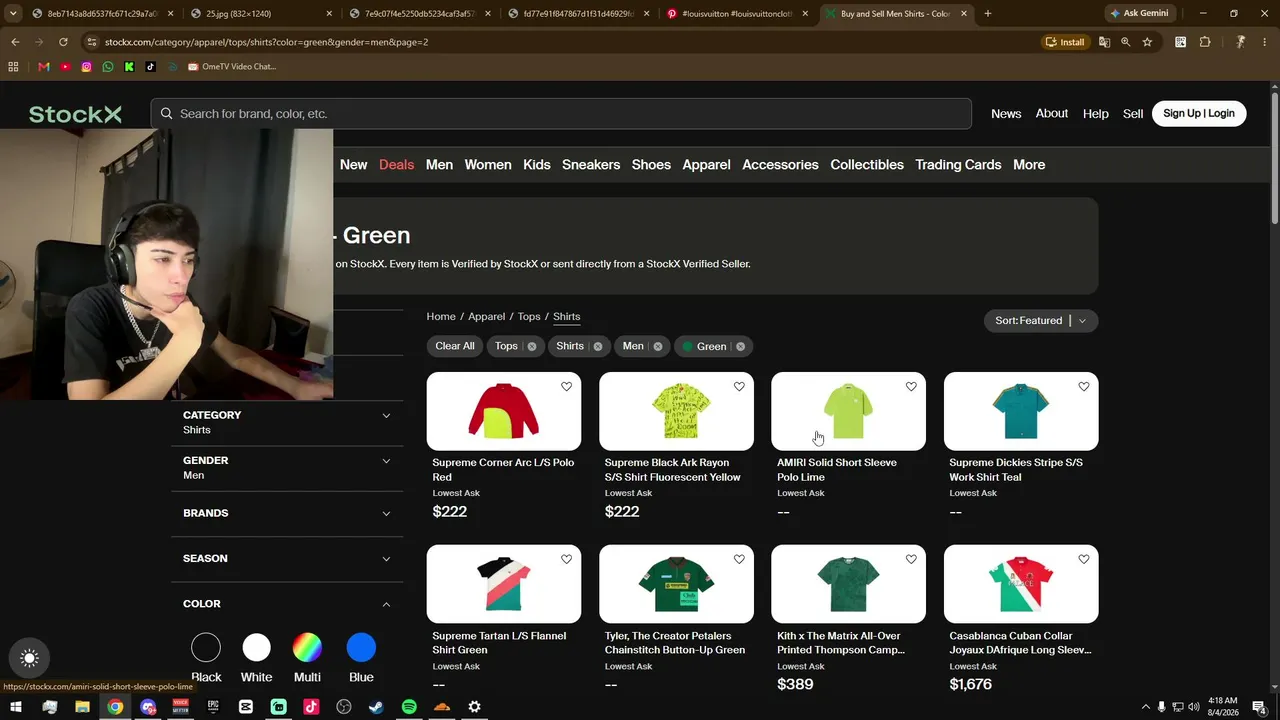Open the Sort: Featured dropdown
1280x720 pixels.
[1041, 321]
